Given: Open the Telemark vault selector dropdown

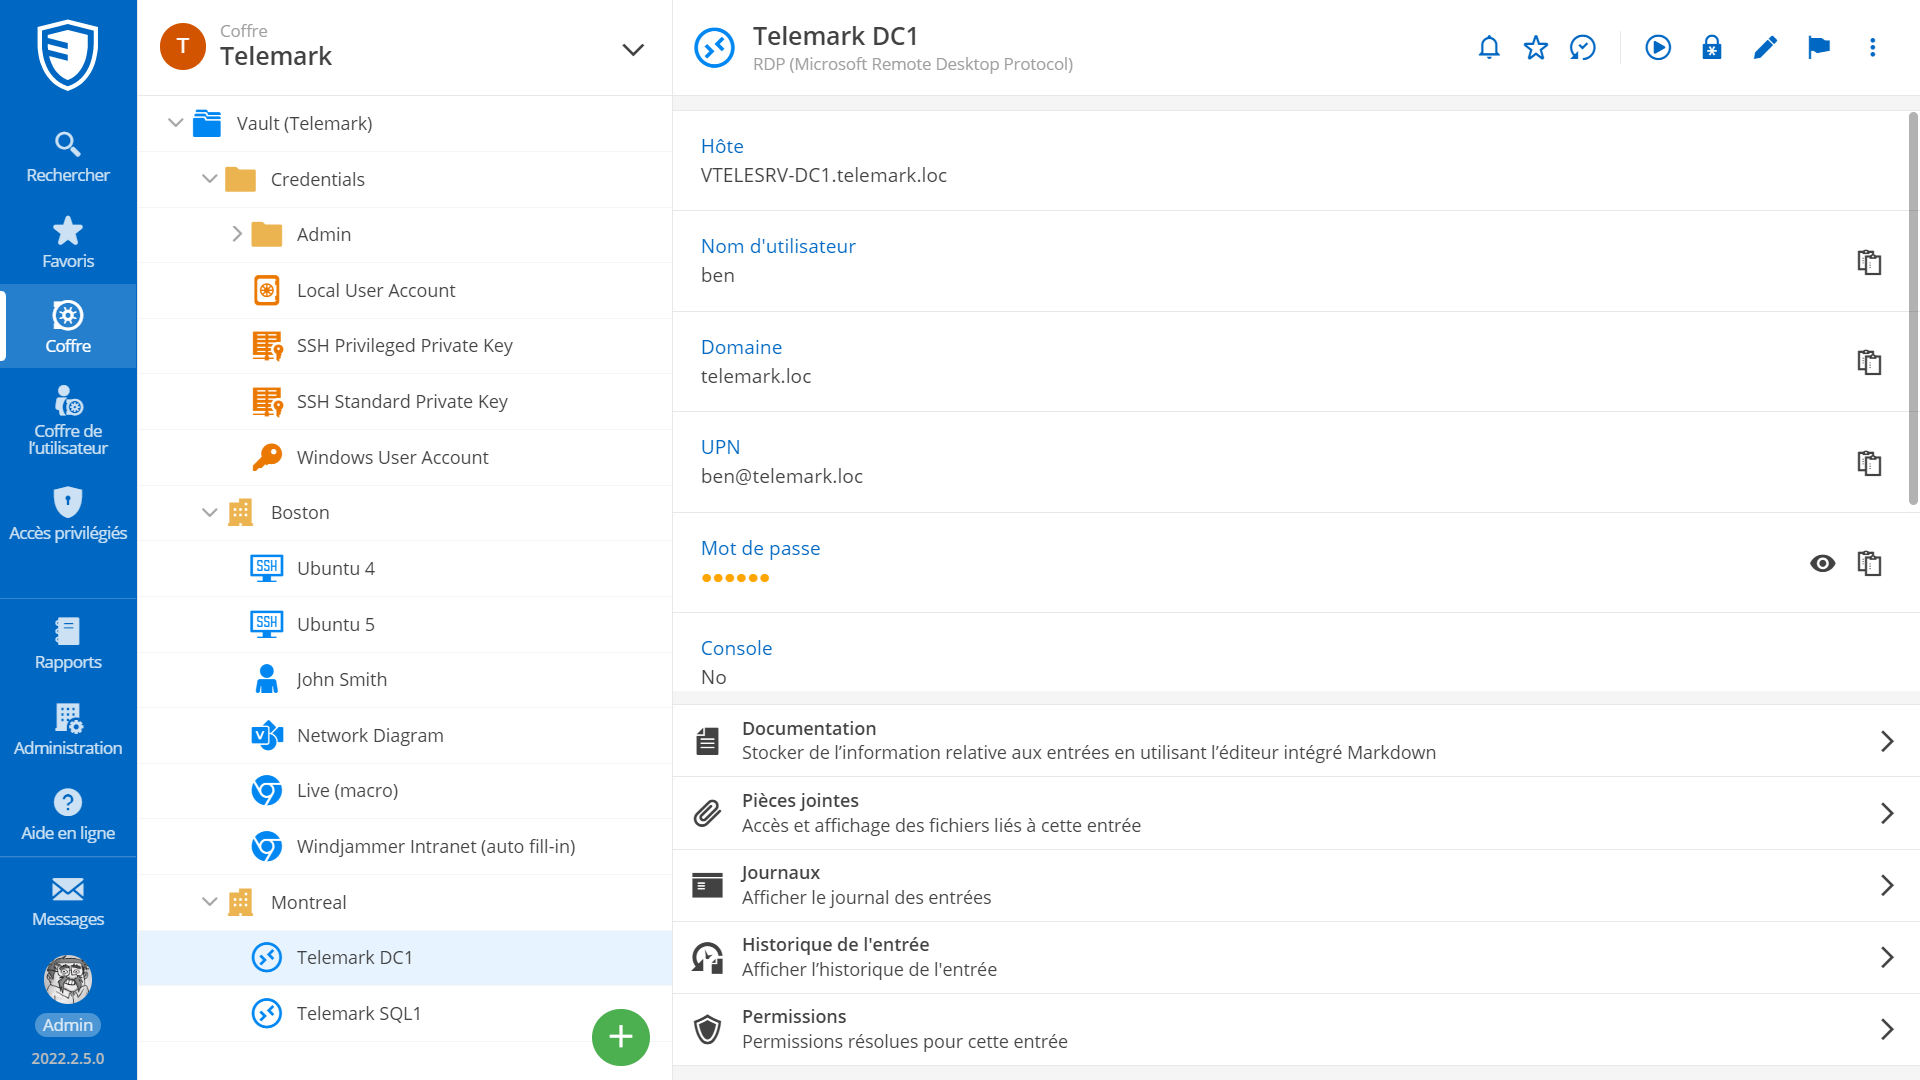Looking at the screenshot, I should (632, 49).
